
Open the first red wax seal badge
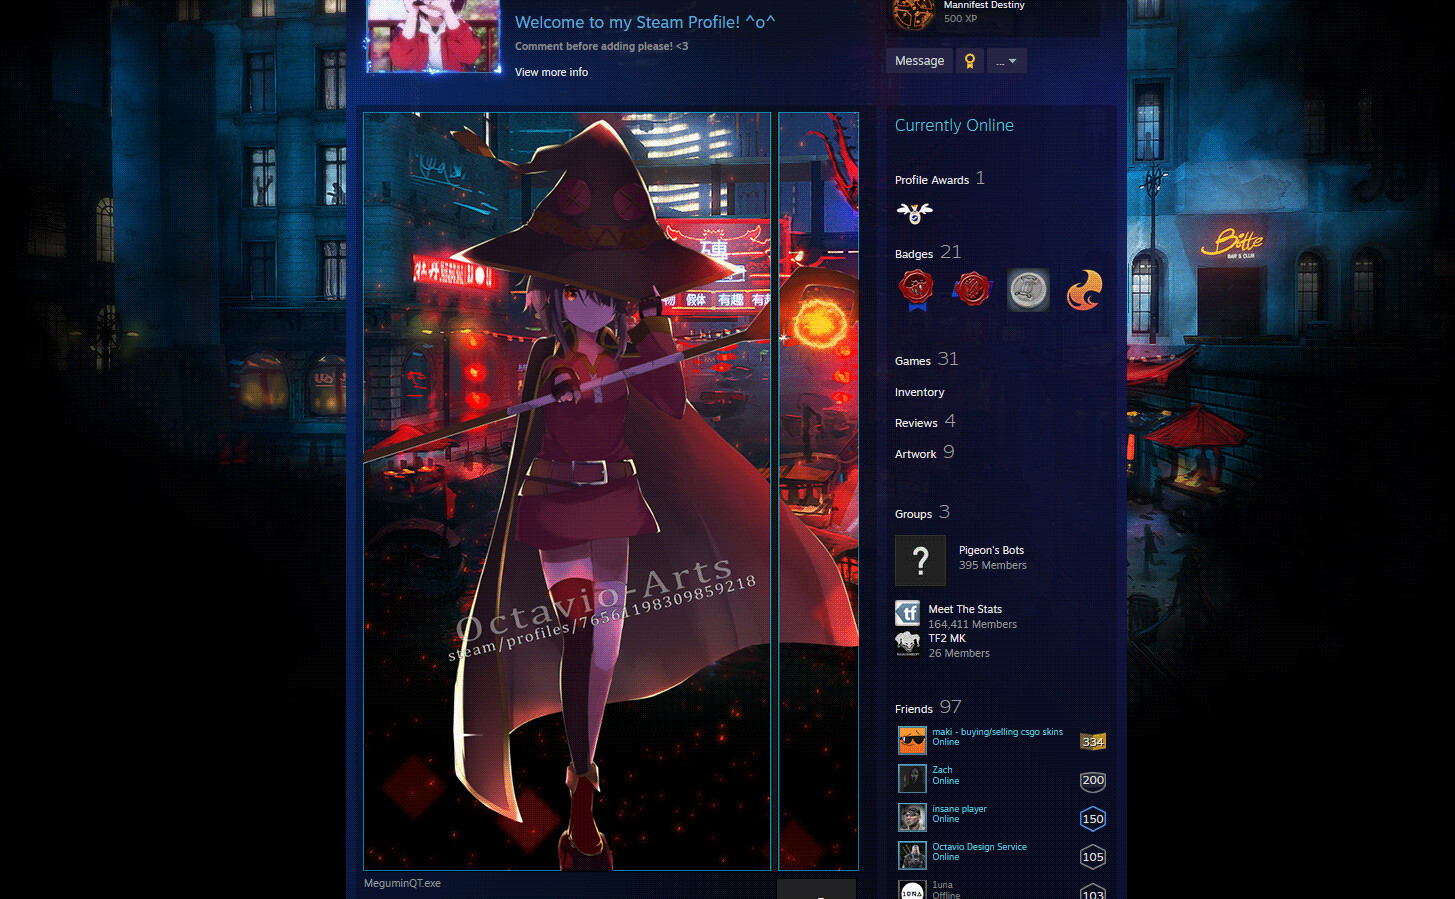coord(915,289)
